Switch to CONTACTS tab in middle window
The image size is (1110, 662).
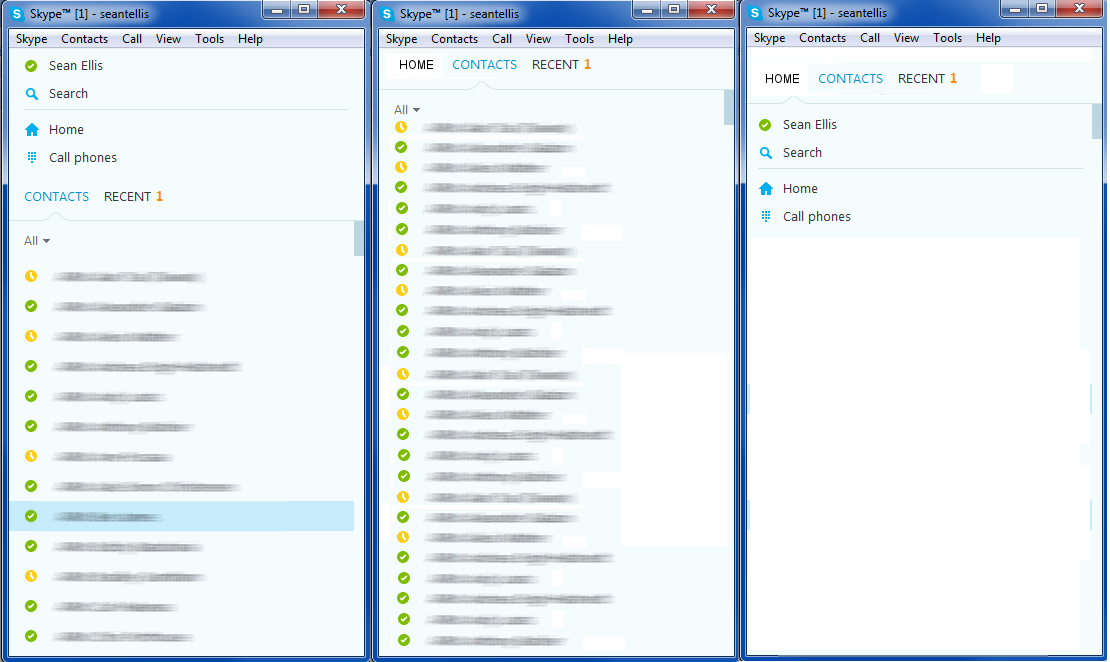tap(484, 65)
